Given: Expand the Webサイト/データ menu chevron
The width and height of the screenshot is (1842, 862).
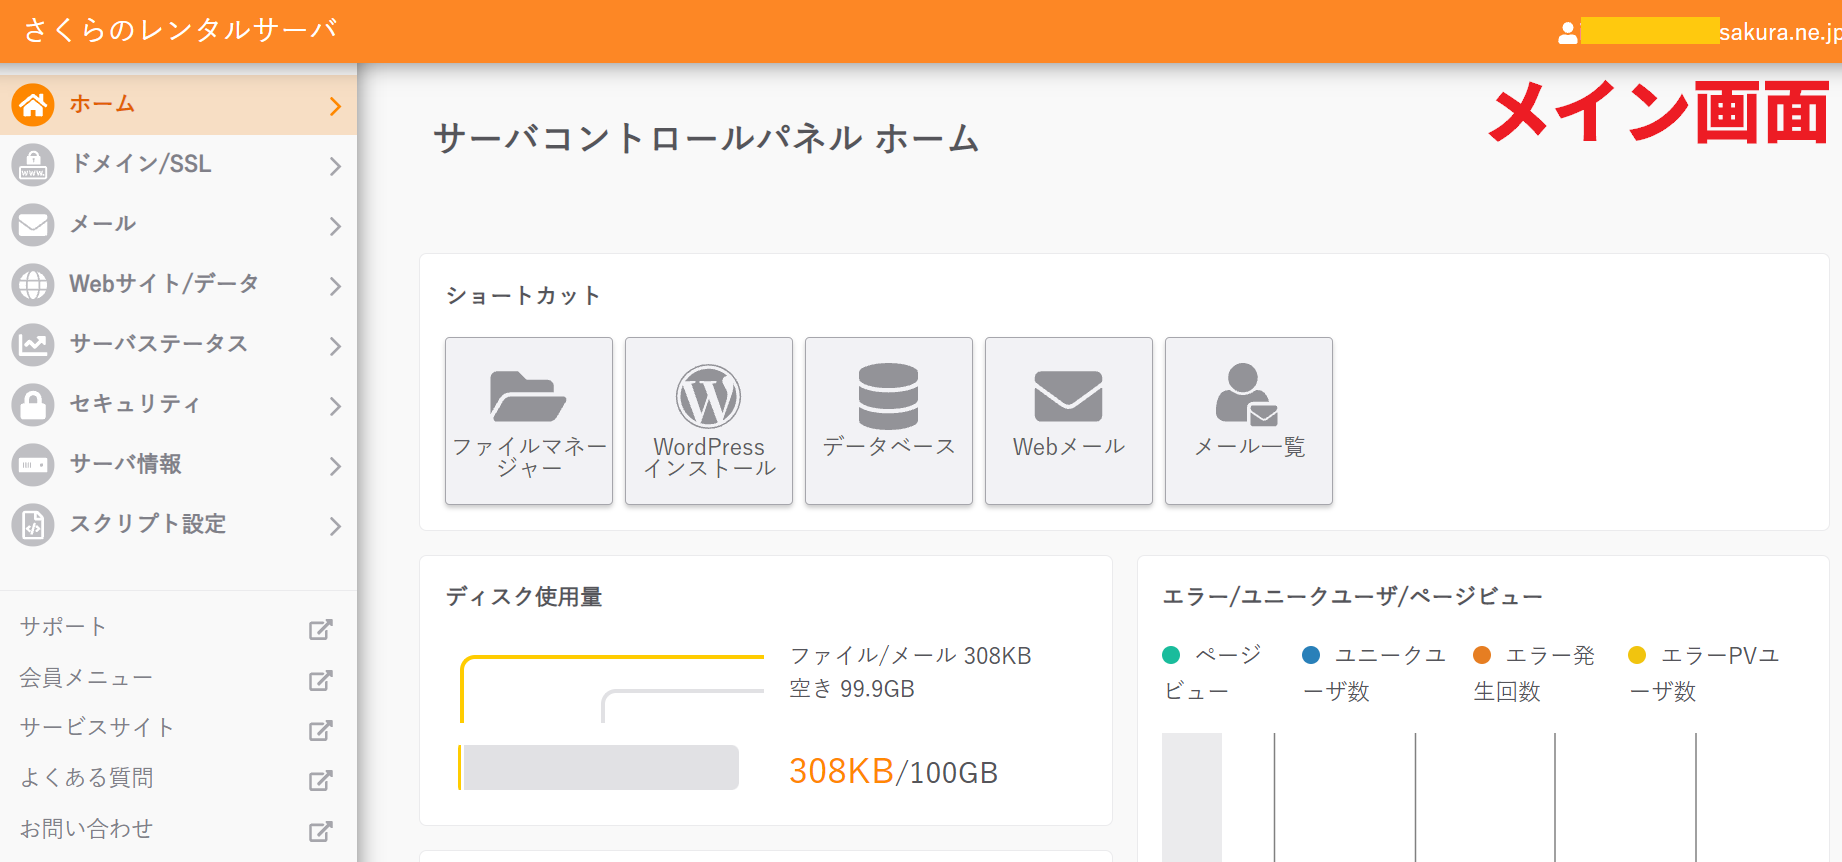Looking at the screenshot, I should (x=335, y=286).
